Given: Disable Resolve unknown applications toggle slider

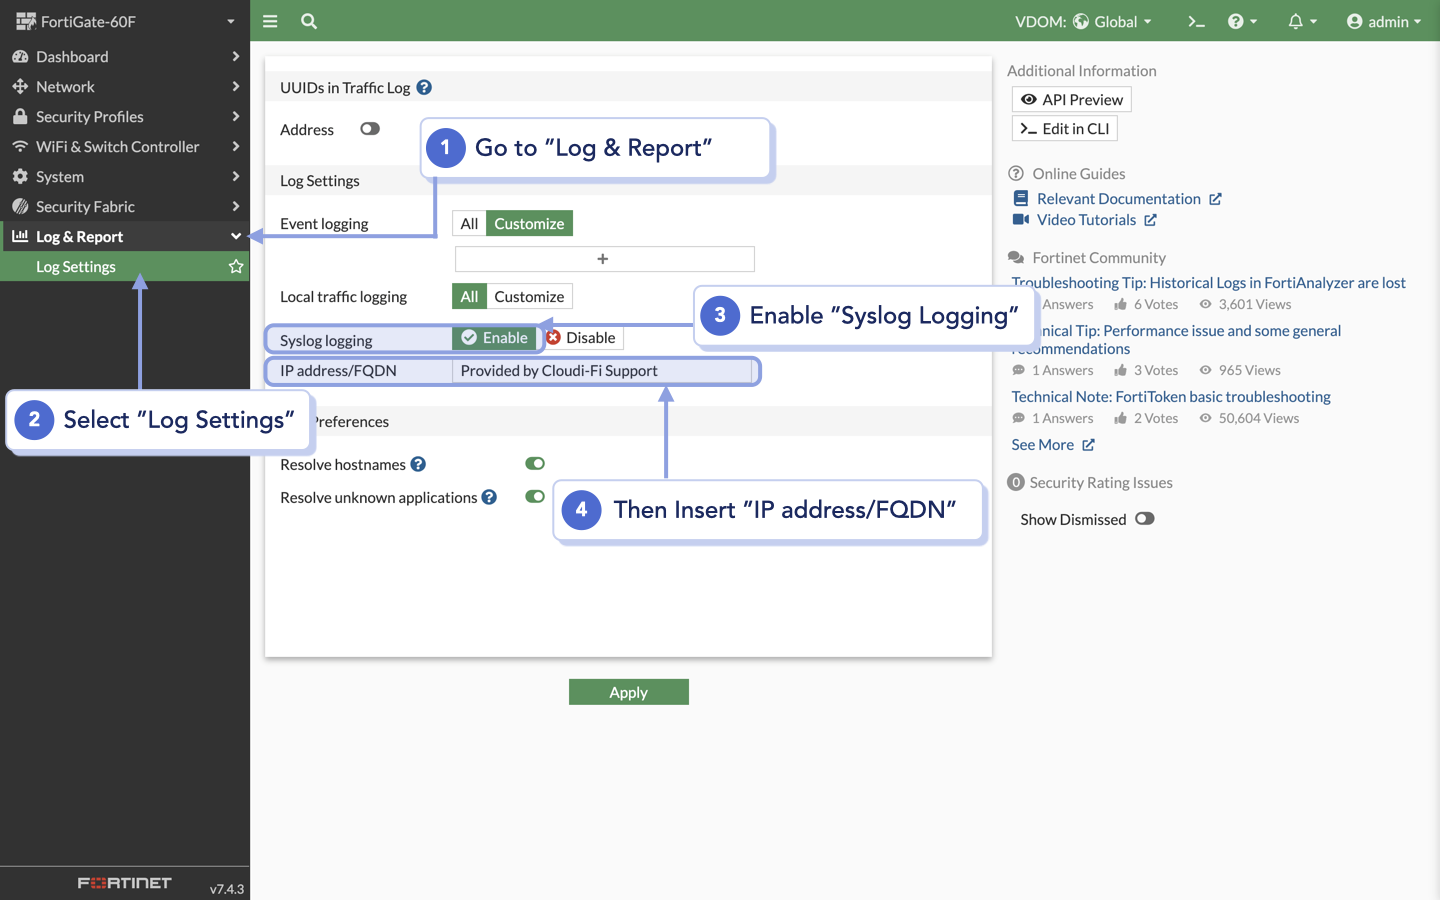Looking at the screenshot, I should (x=534, y=496).
